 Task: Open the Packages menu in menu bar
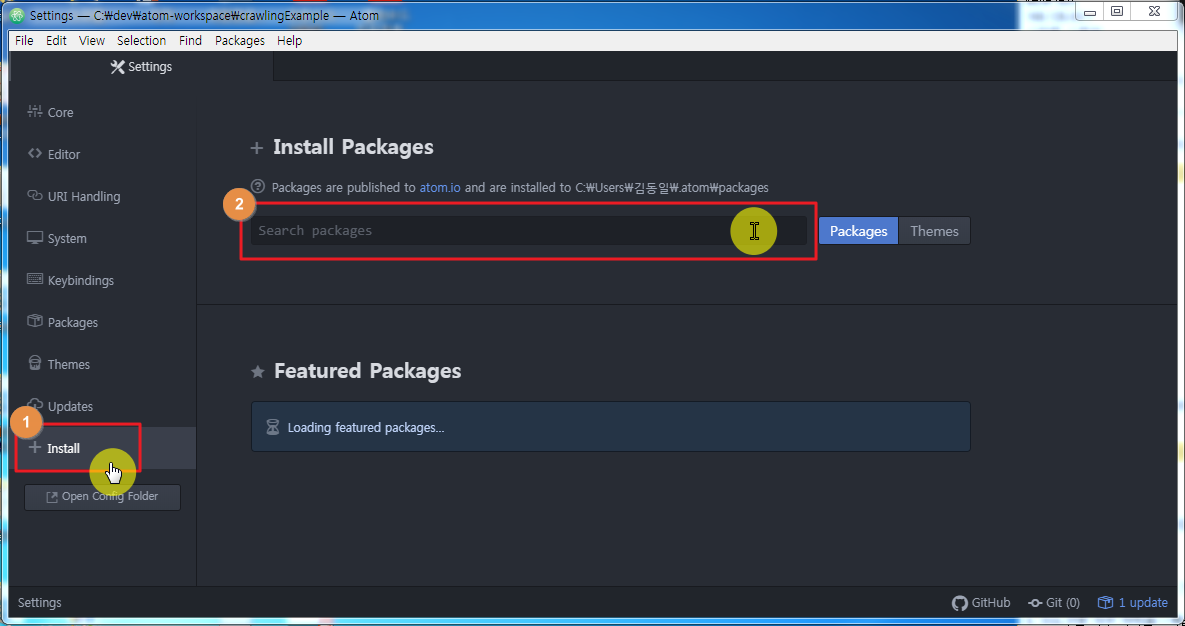pos(240,41)
